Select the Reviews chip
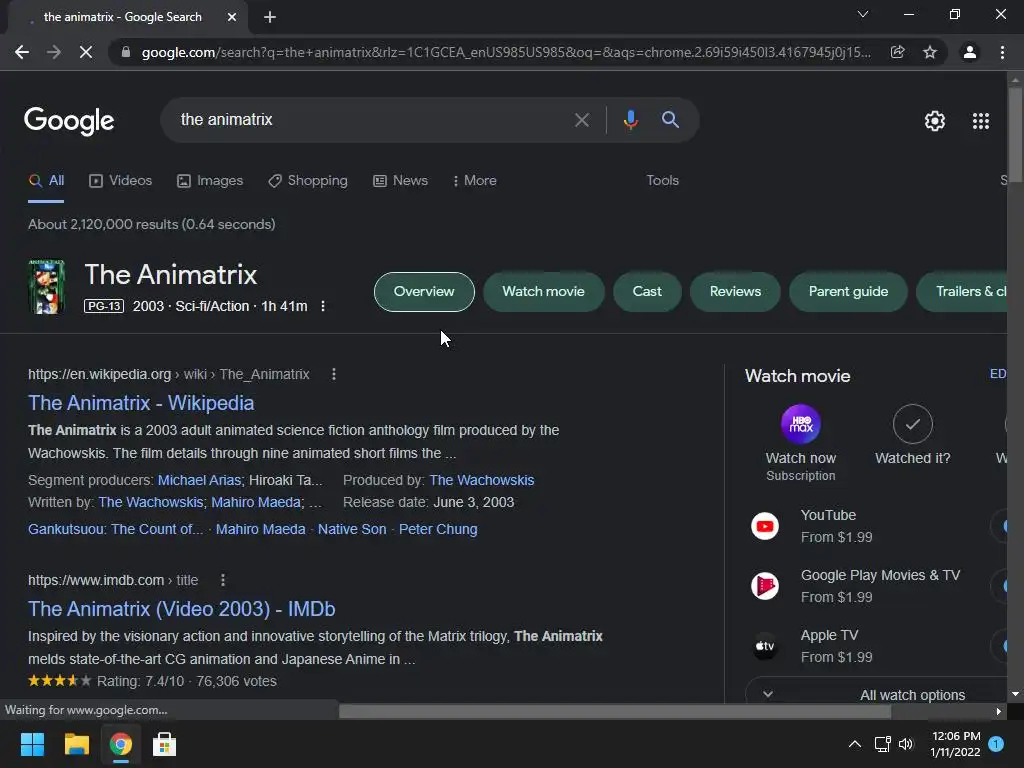The width and height of the screenshot is (1024, 768). click(x=735, y=292)
